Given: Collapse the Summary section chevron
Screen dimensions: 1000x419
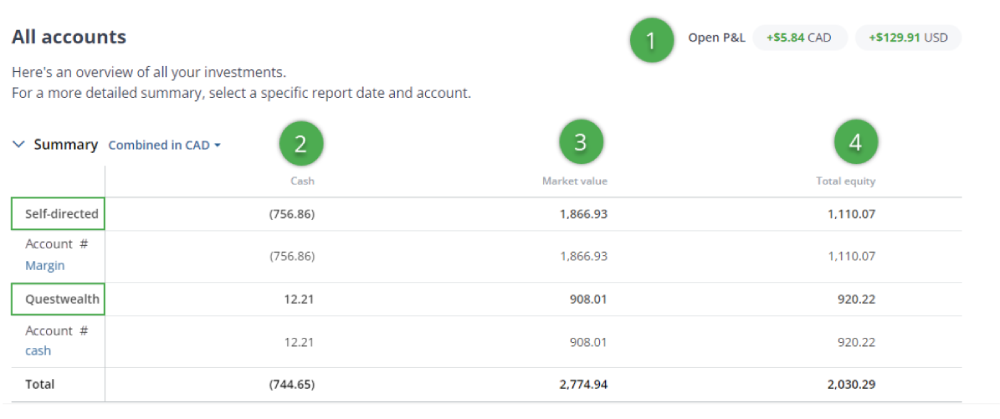Looking at the screenshot, I should 18,145.
